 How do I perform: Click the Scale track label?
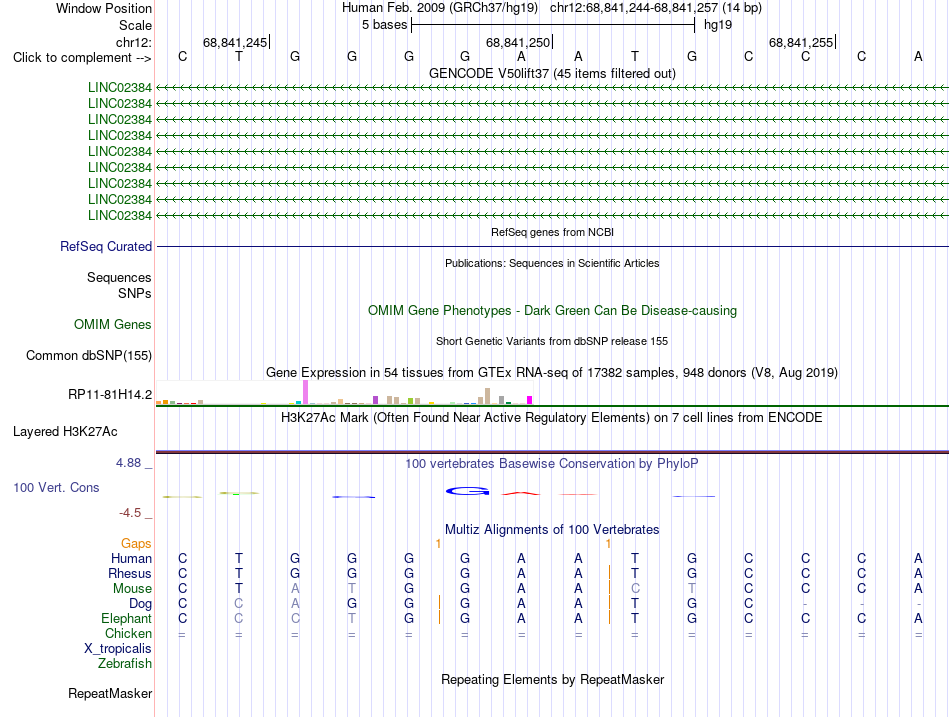click(135, 25)
